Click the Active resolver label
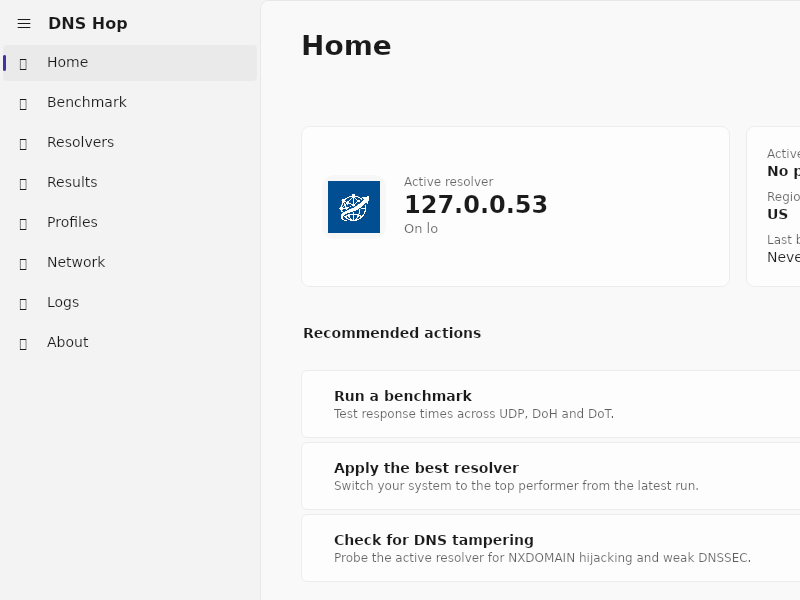The height and width of the screenshot is (600, 800). coord(448,182)
